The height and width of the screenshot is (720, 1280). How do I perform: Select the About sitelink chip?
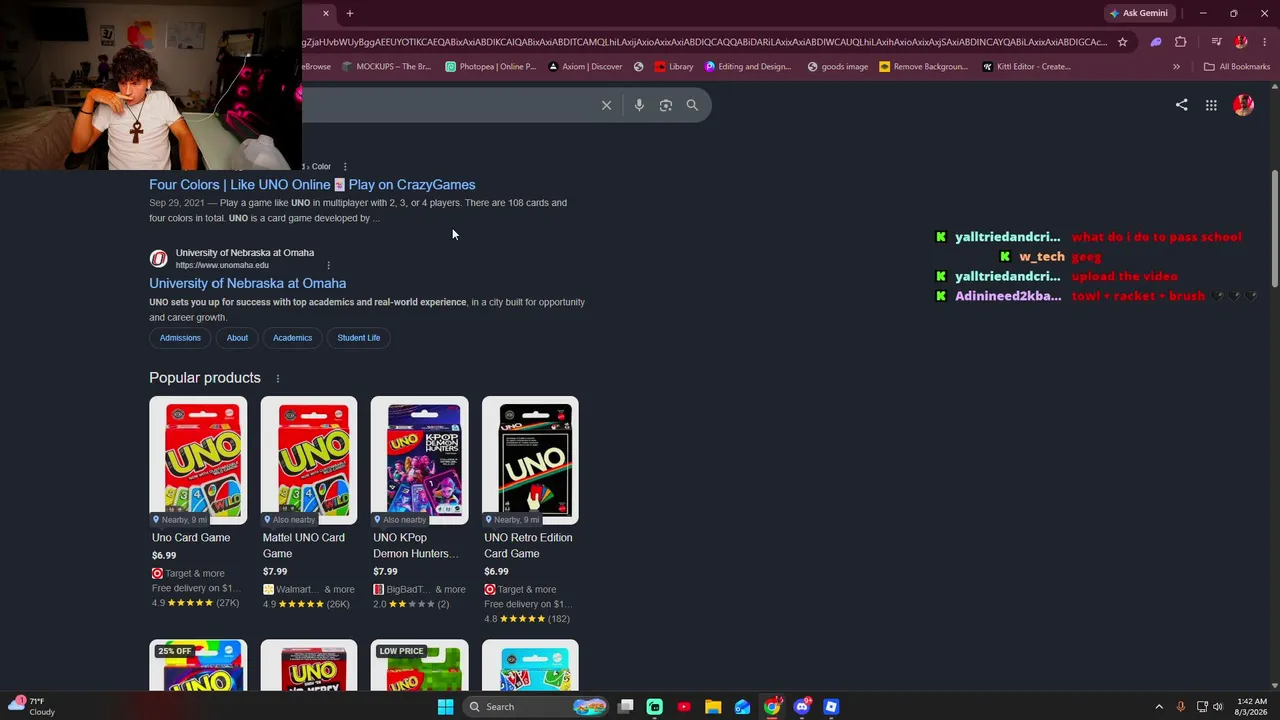coord(237,338)
